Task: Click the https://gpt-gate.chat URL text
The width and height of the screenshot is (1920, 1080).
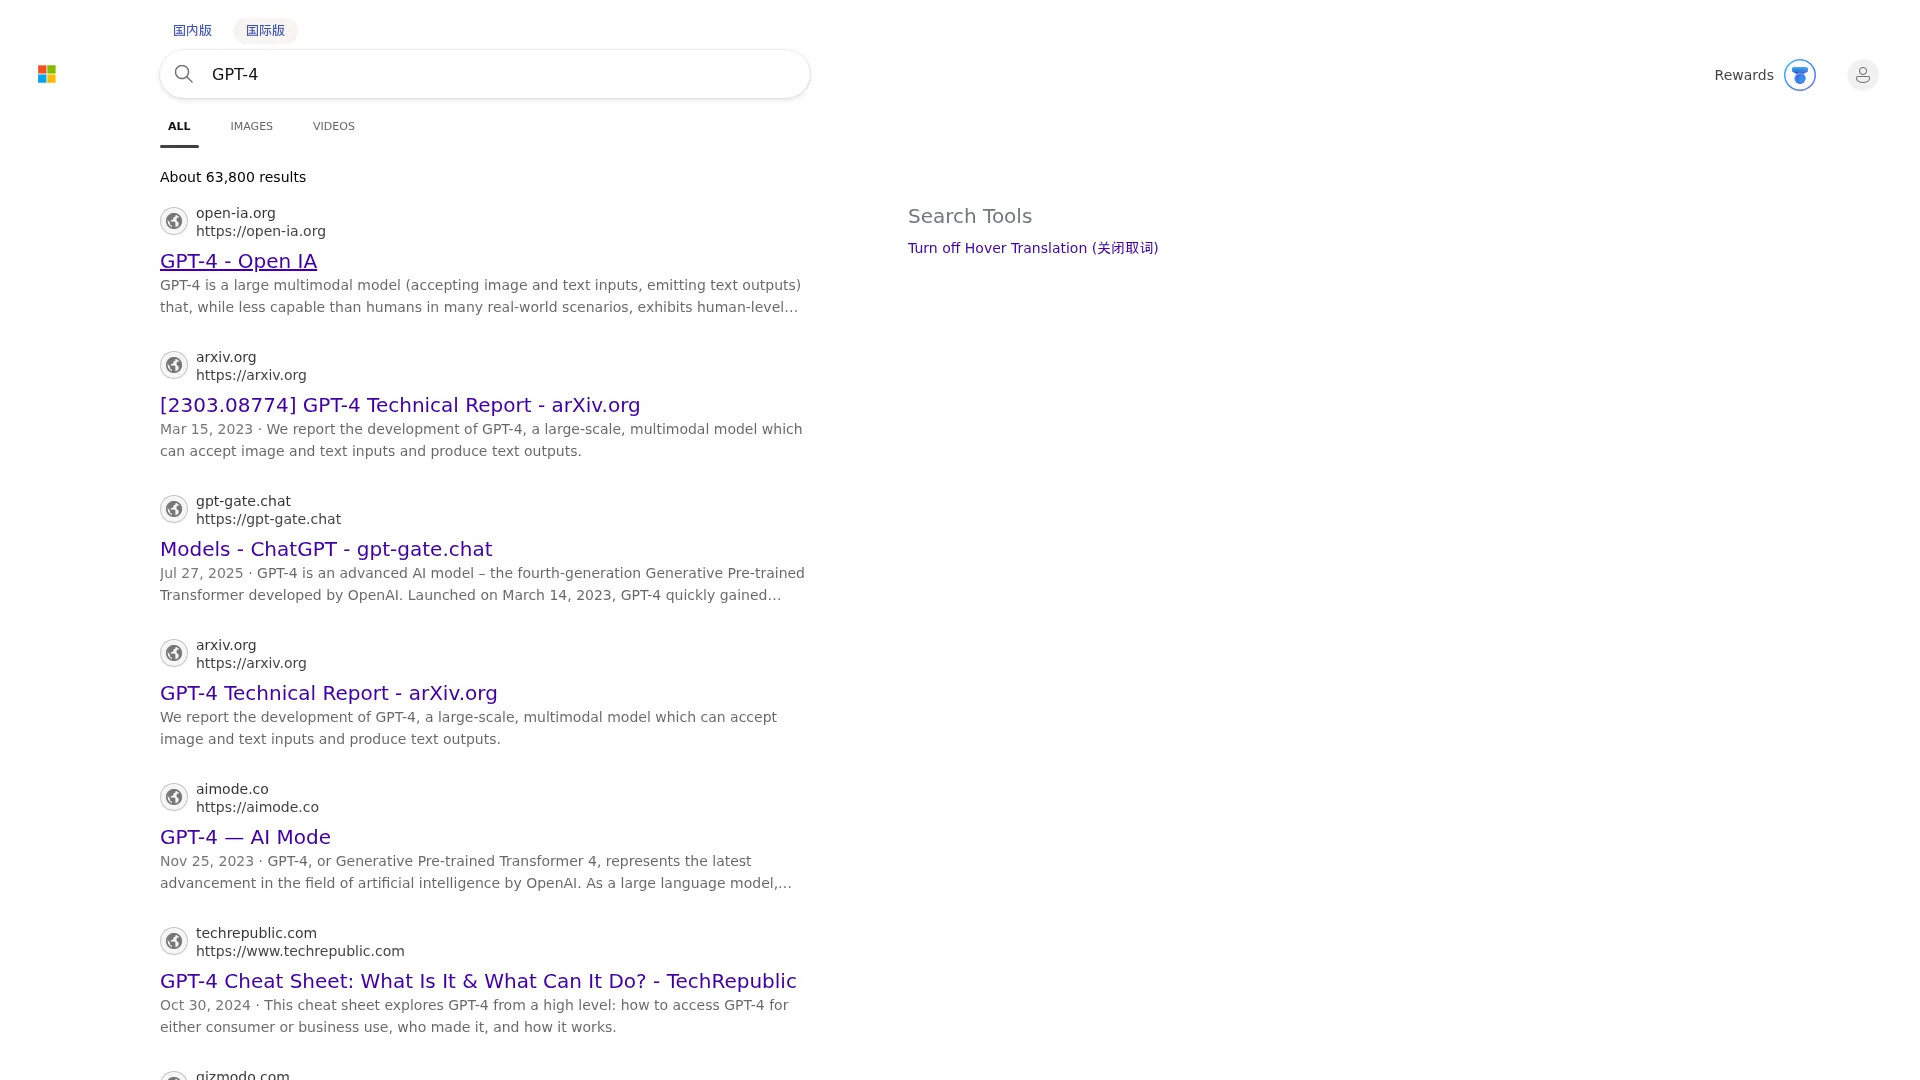Action: (x=268, y=519)
